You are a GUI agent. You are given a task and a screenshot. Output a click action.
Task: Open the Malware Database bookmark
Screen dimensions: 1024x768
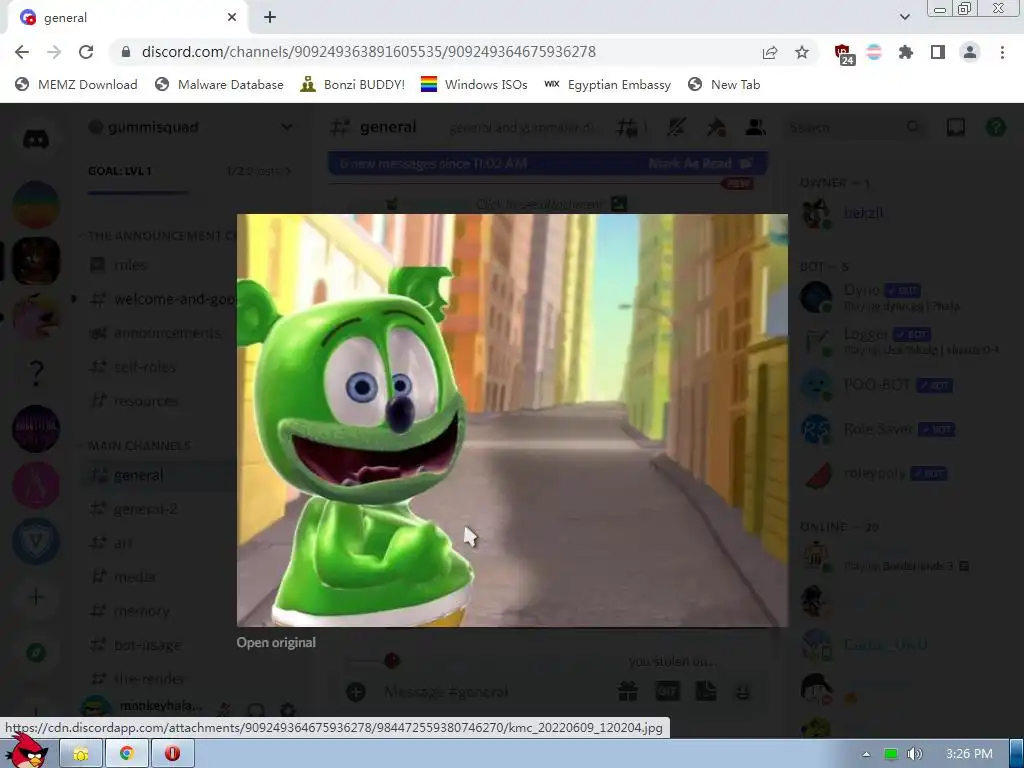219,84
